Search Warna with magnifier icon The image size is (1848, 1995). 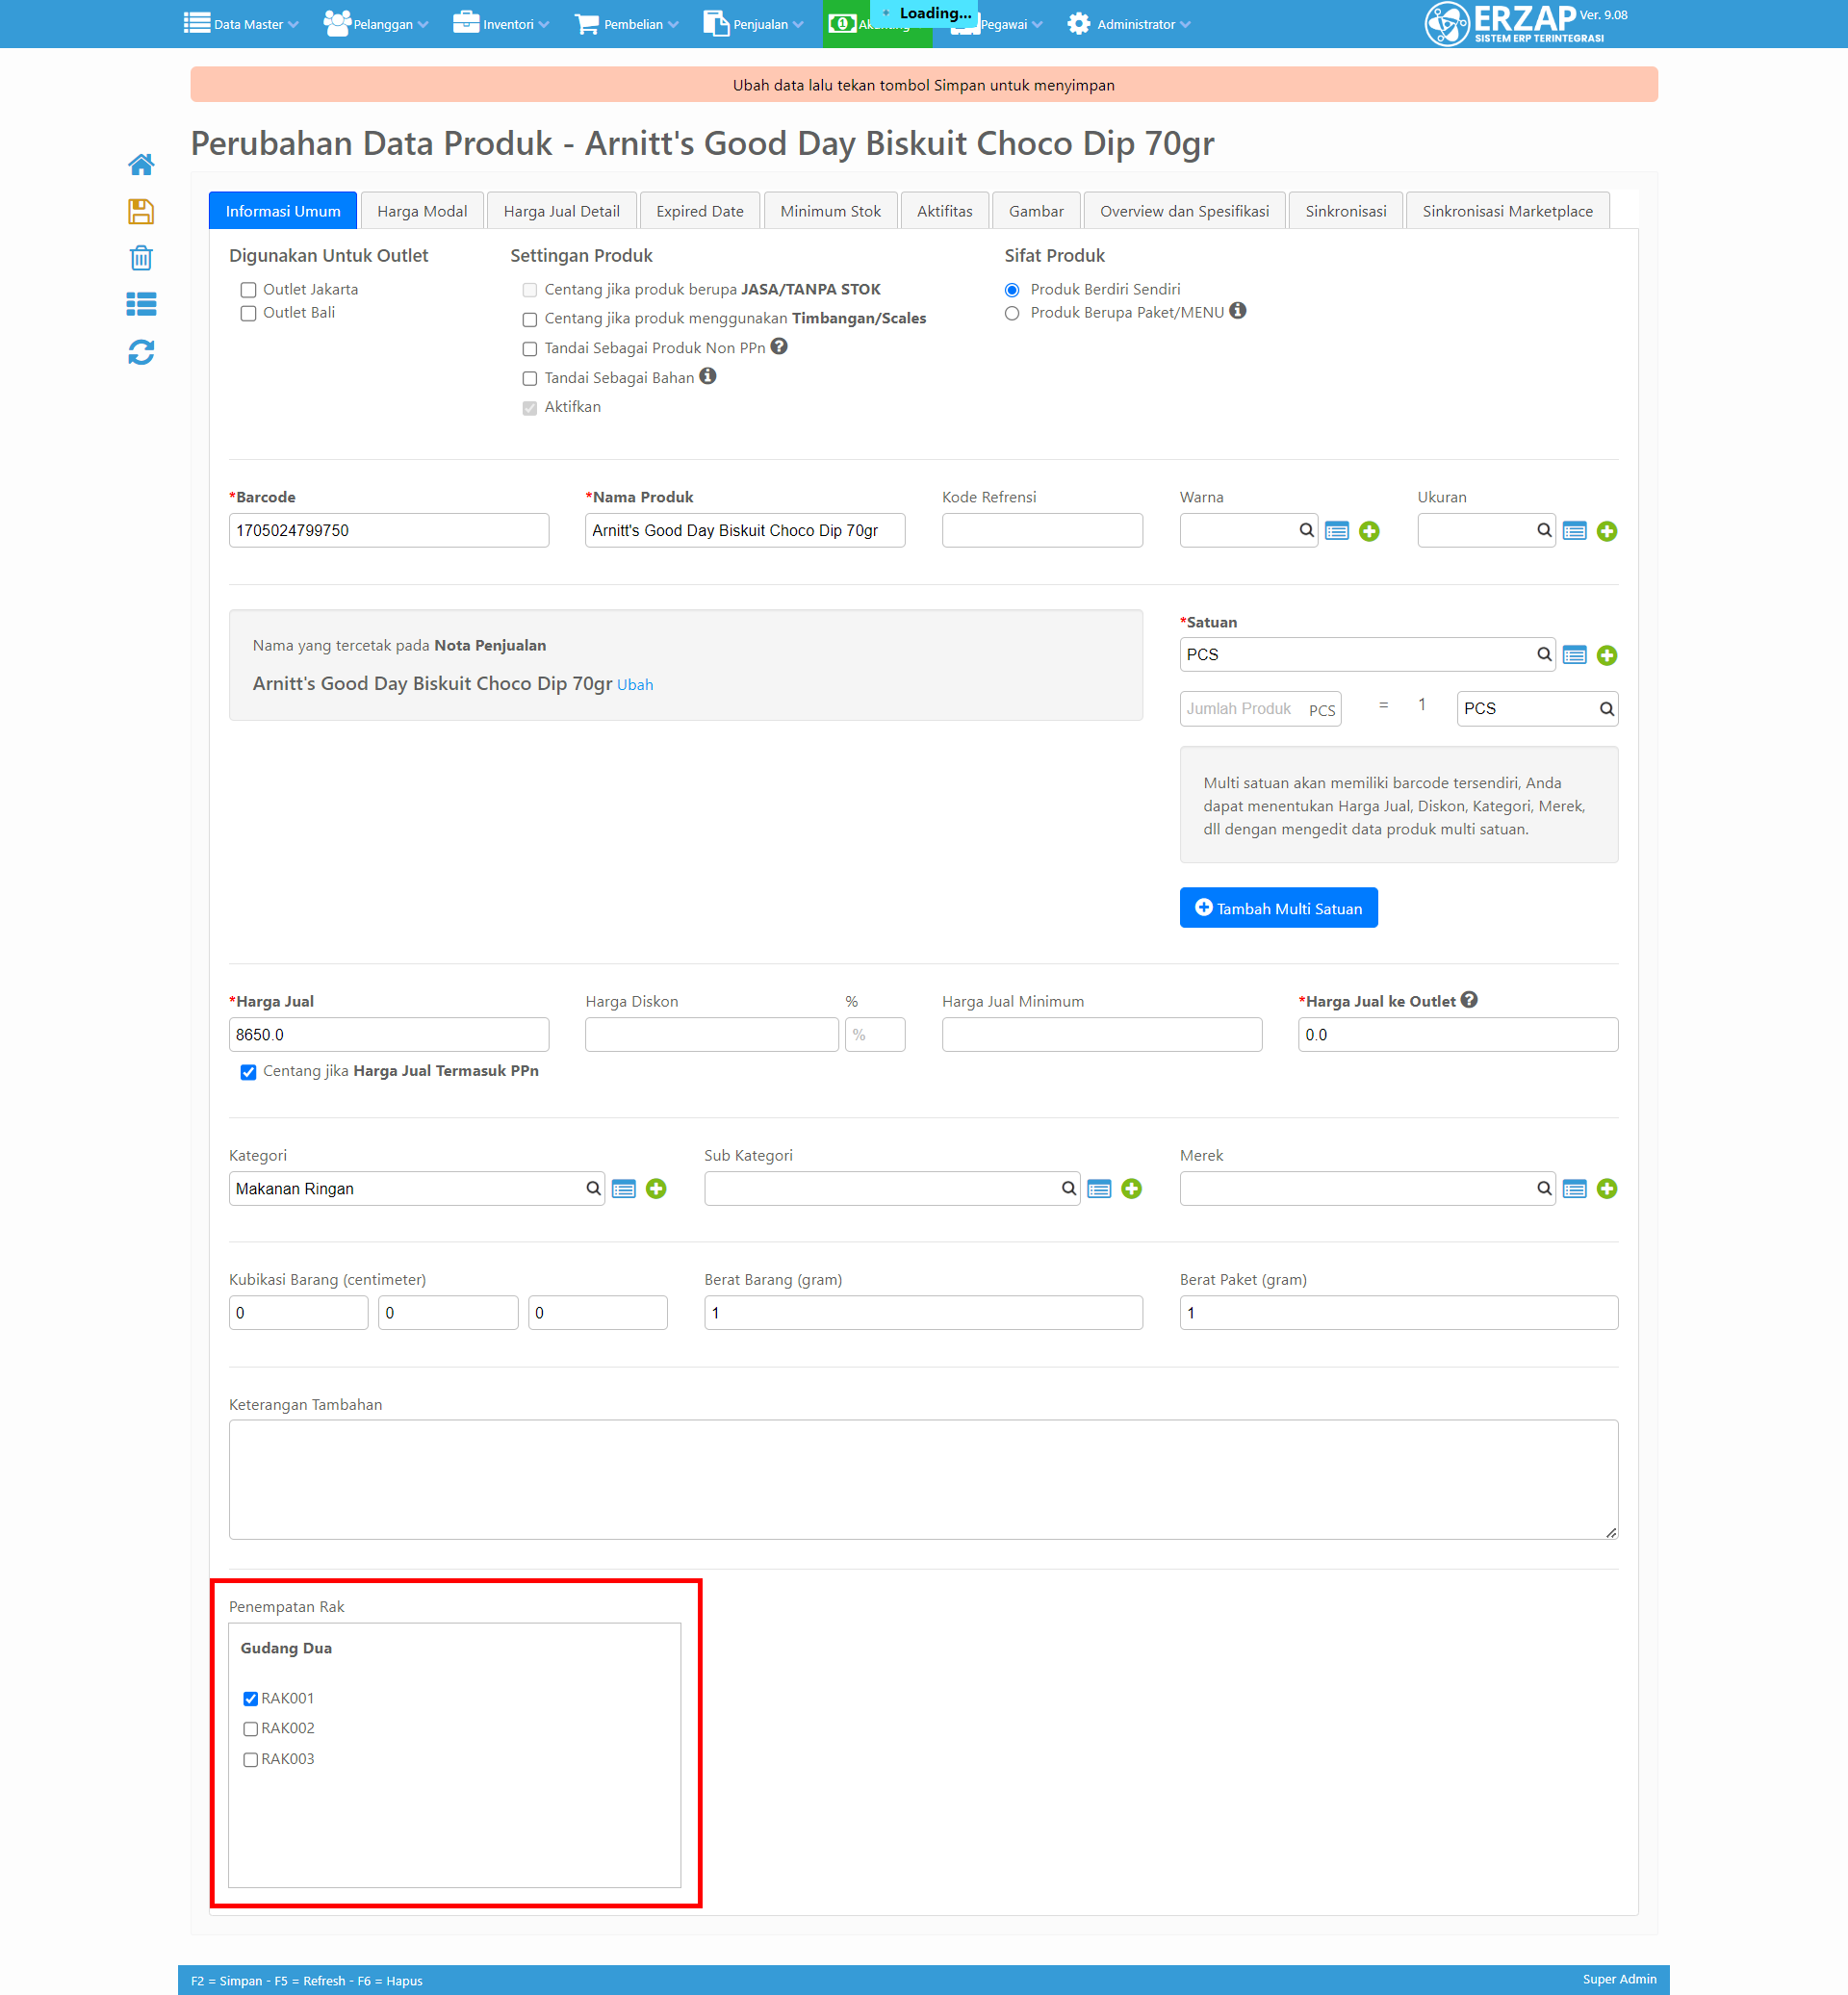coord(1307,531)
